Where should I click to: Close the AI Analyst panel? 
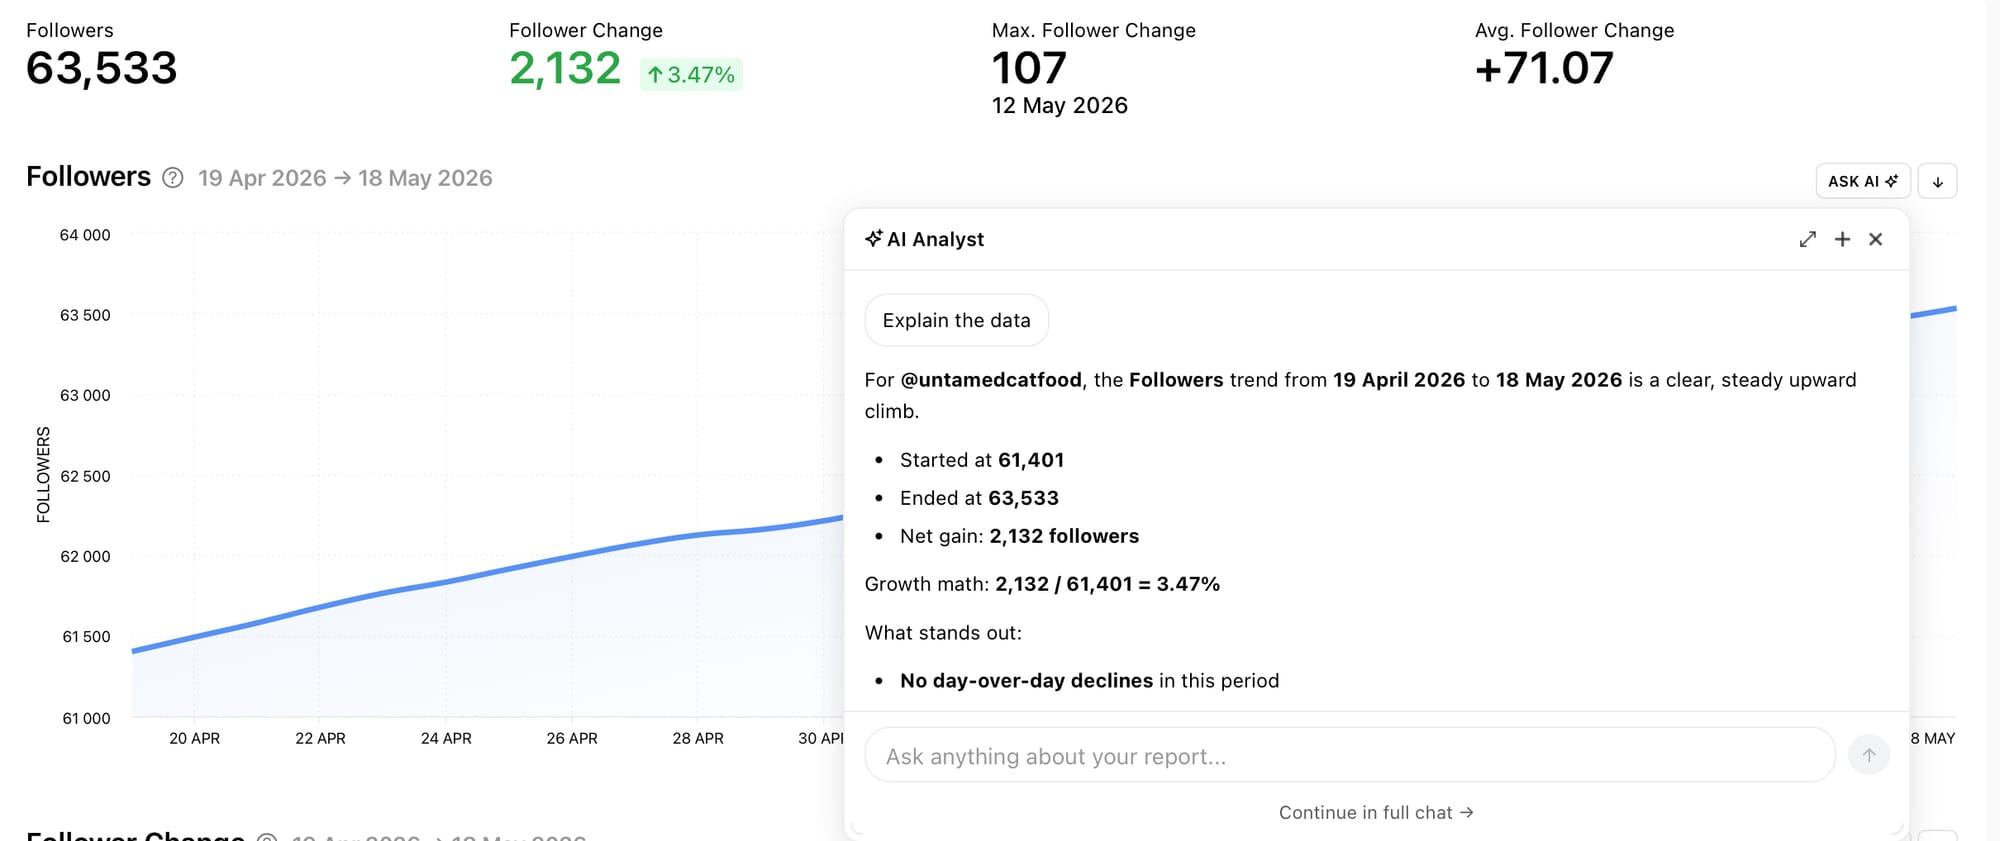pyautogui.click(x=1876, y=239)
